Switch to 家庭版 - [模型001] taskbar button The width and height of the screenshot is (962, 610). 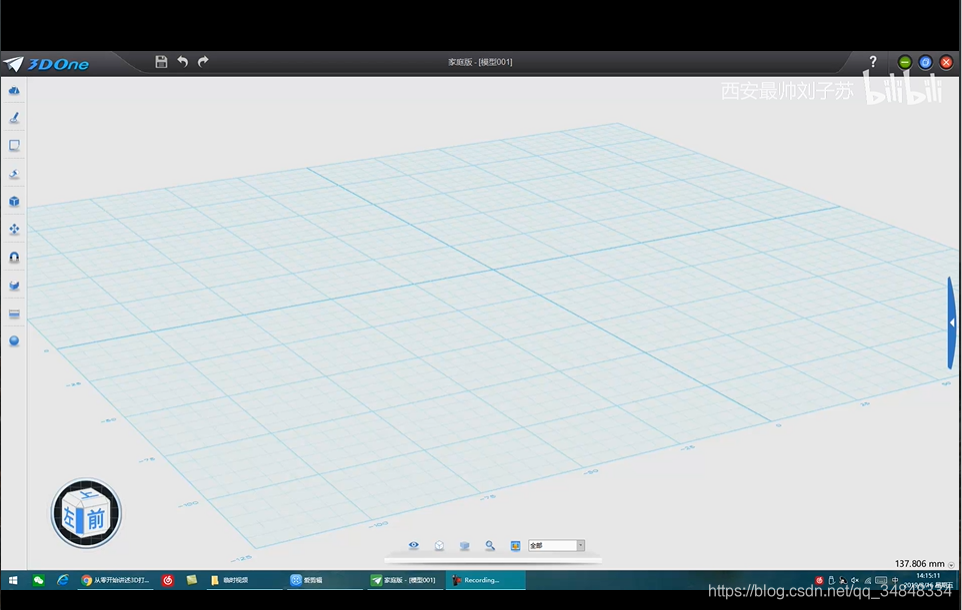[x=404, y=580]
